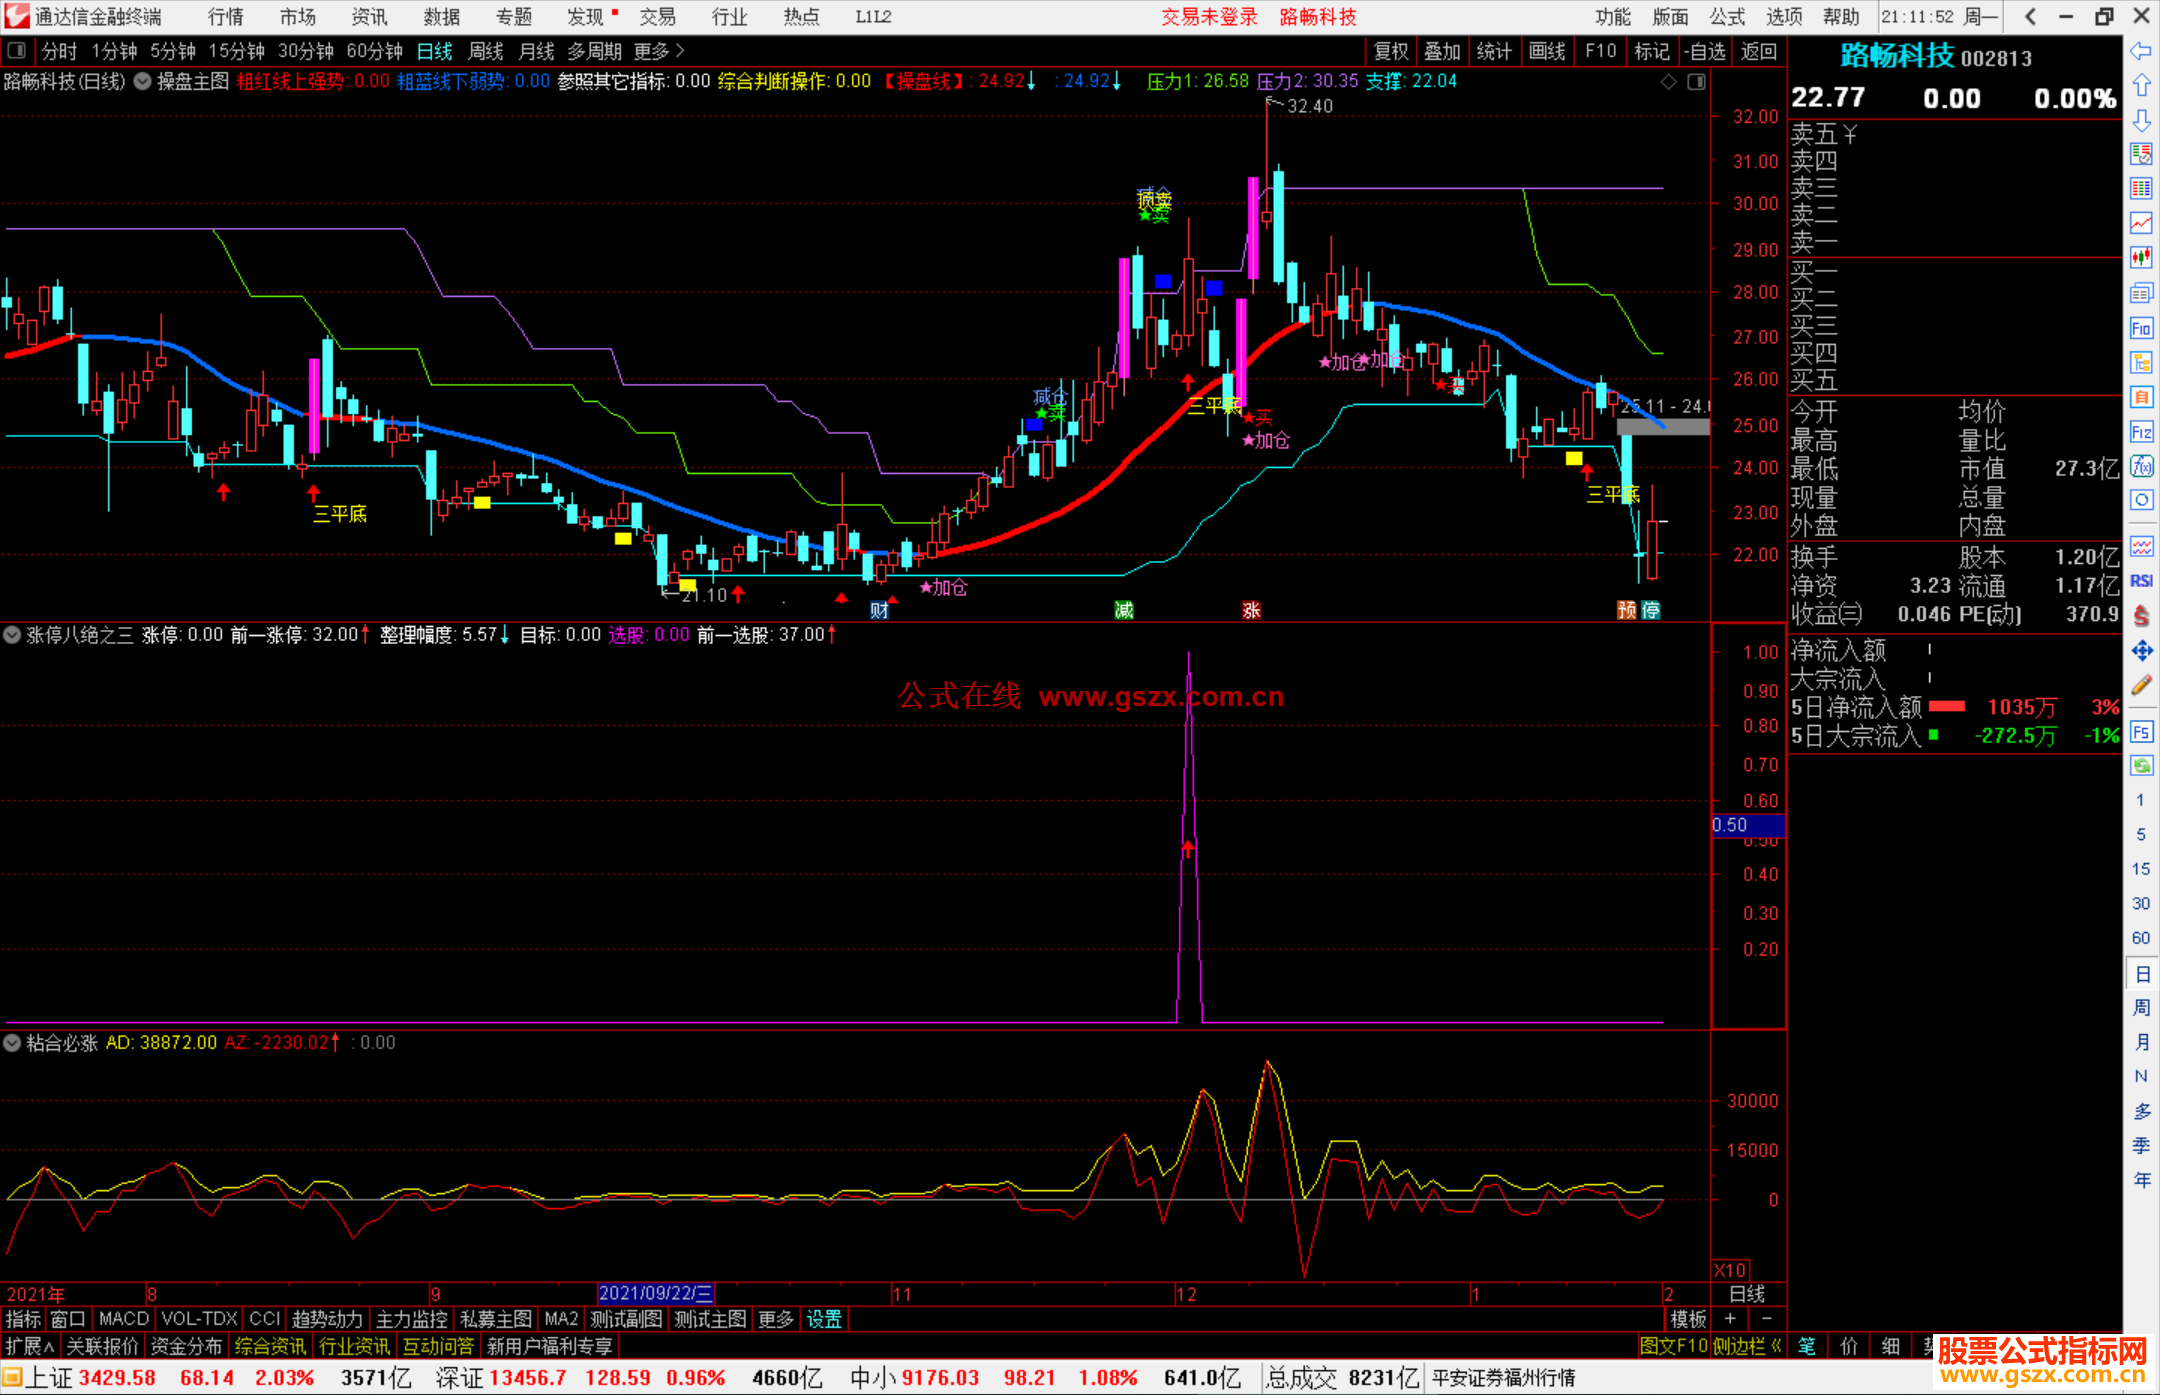
Task: Switch to the 60 minute period in sidebar
Action: (2141, 937)
